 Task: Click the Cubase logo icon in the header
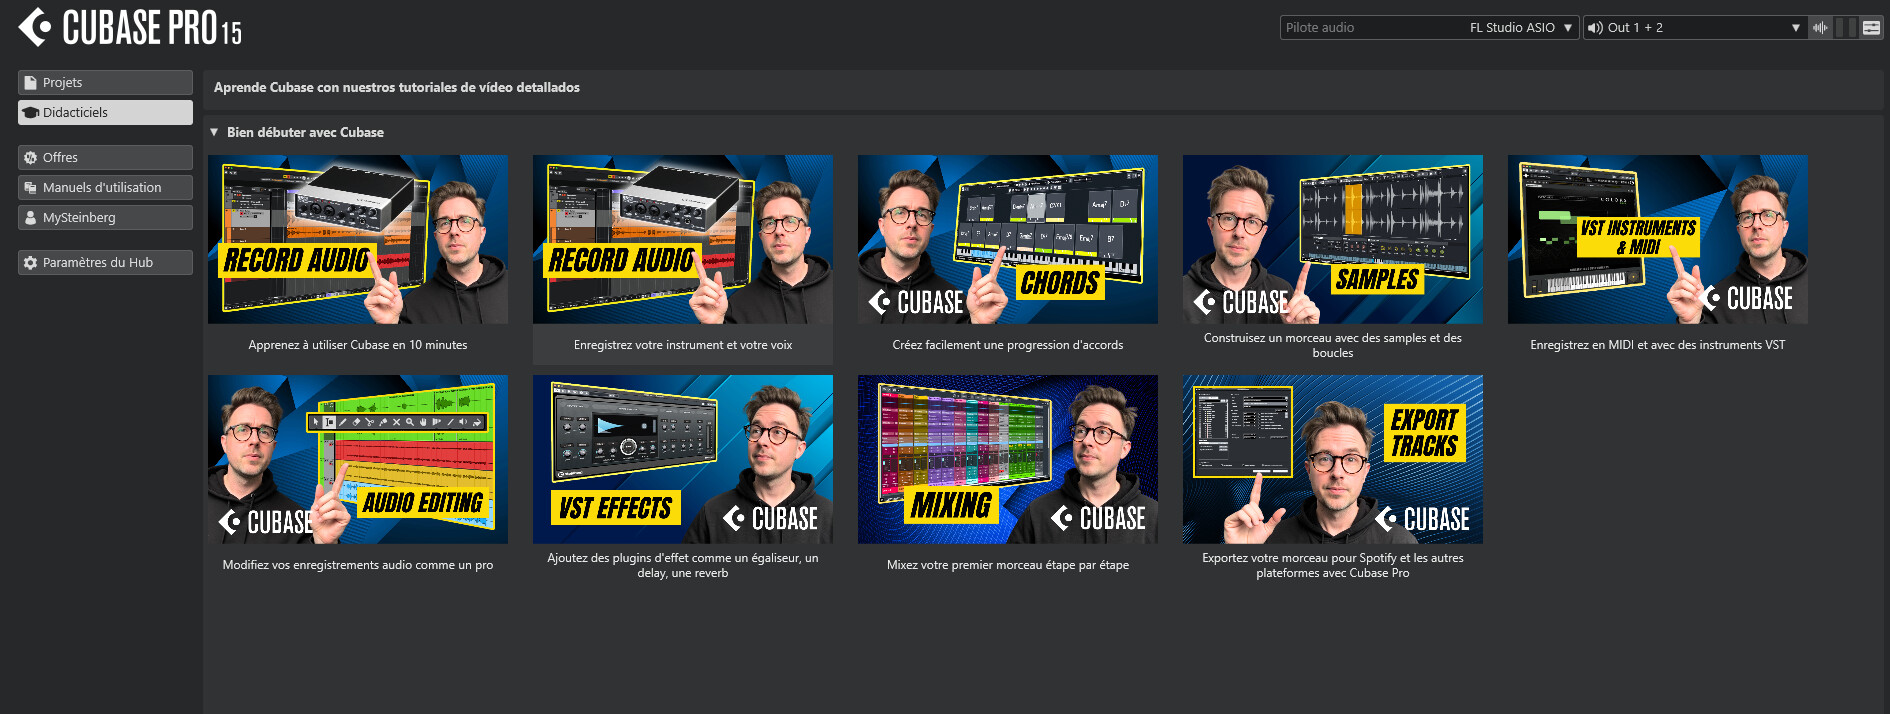point(35,27)
